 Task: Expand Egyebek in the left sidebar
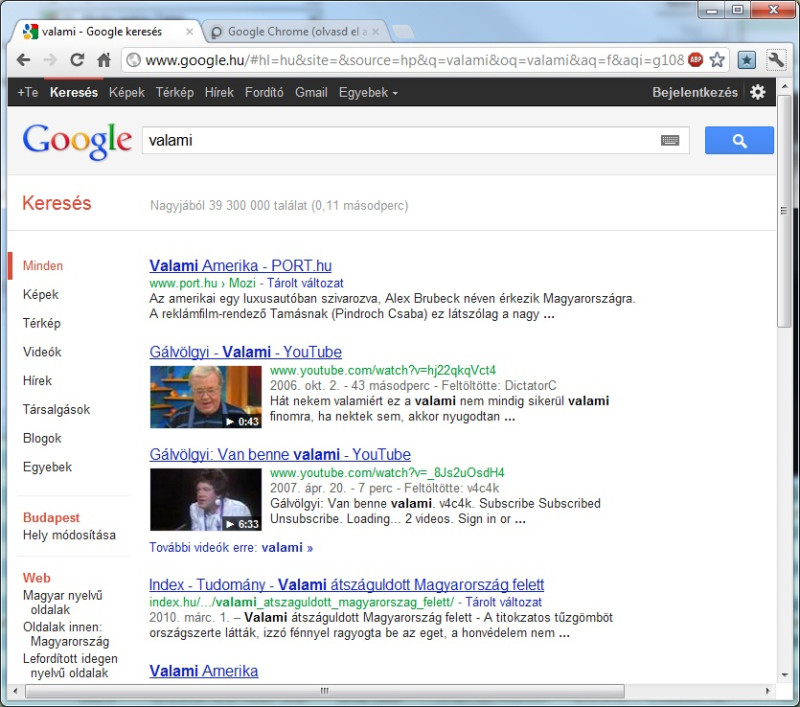[47, 467]
